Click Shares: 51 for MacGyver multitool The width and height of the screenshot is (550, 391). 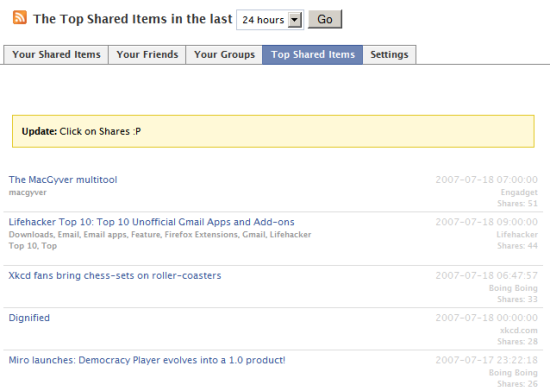point(517,203)
